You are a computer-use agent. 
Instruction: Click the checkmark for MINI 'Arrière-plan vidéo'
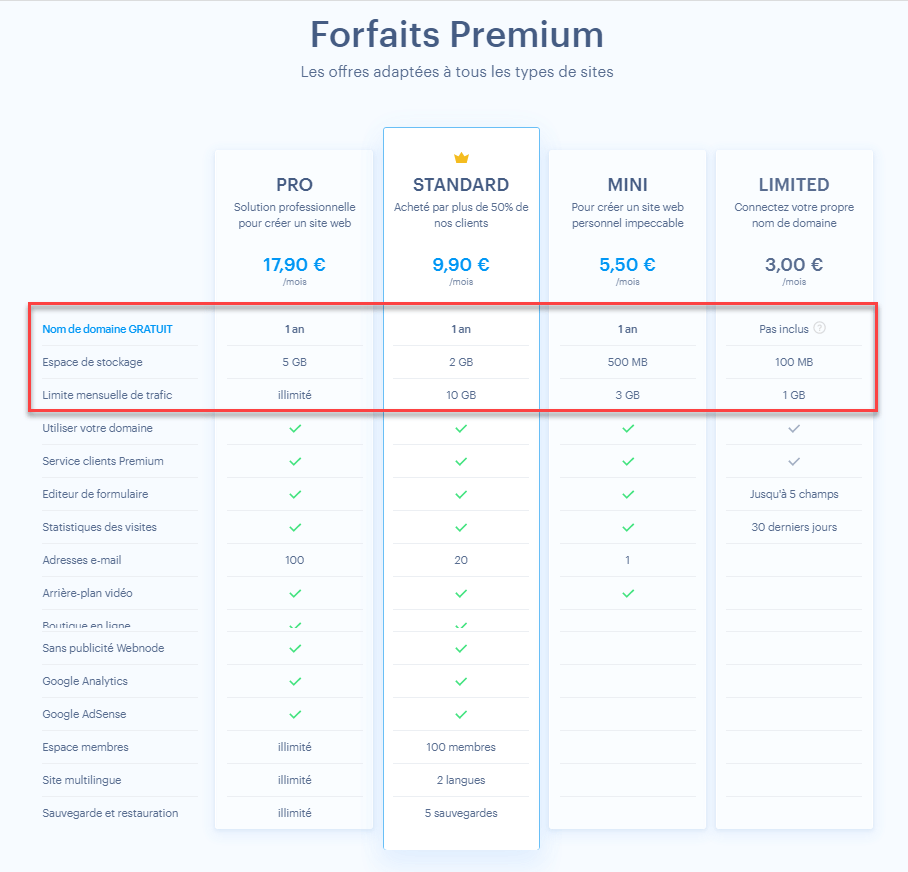pyautogui.click(x=627, y=593)
